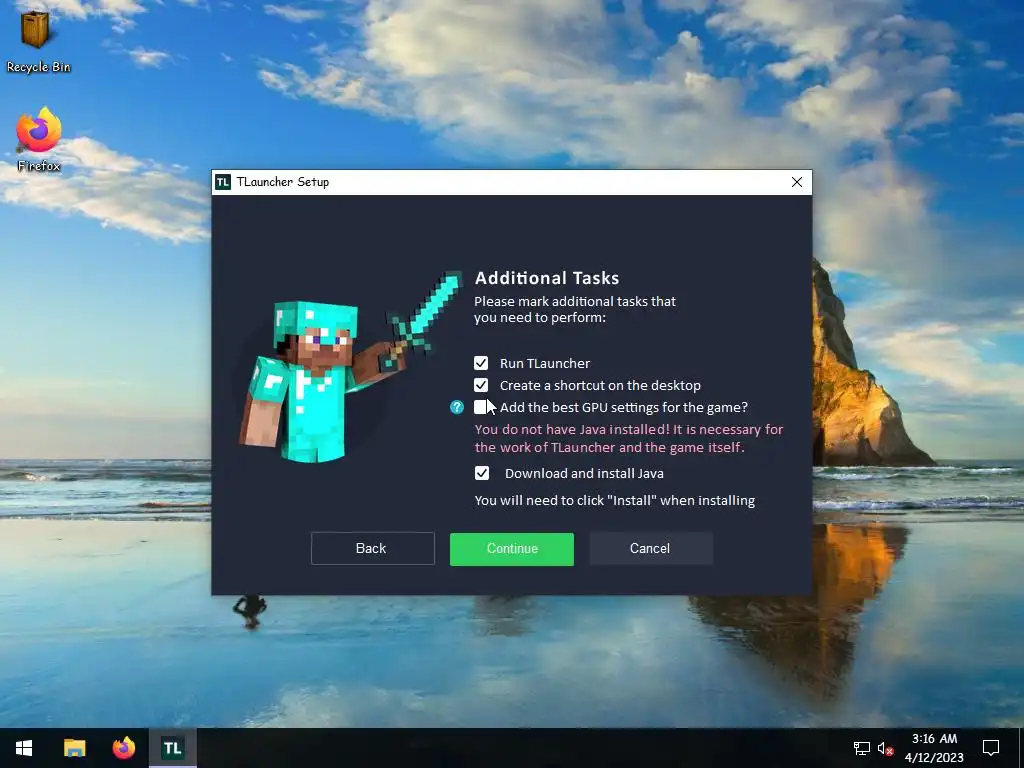Select the Firefox desktop shortcut

[x=39, y=140]
